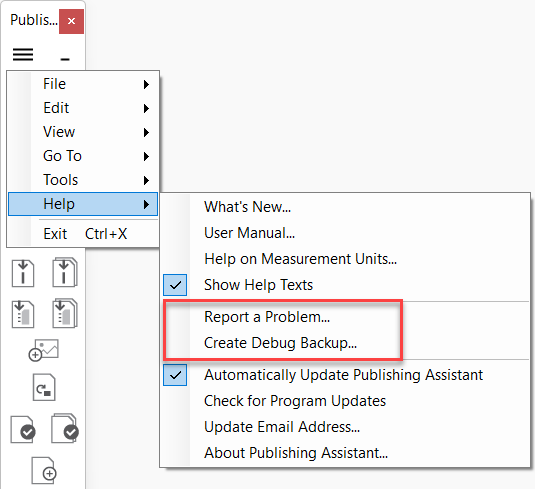Select Report a Problem...
The height and width of the screenshot is (489, 535).
345,317
